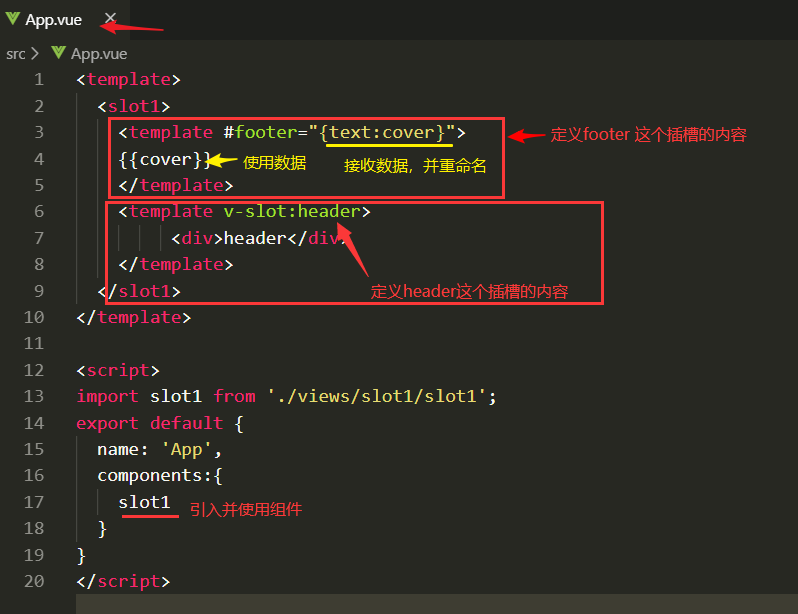The width and height of the screenshot is (798, 614).
Task: Click the name: 'App' property line
Action: (x=159, y=450)
